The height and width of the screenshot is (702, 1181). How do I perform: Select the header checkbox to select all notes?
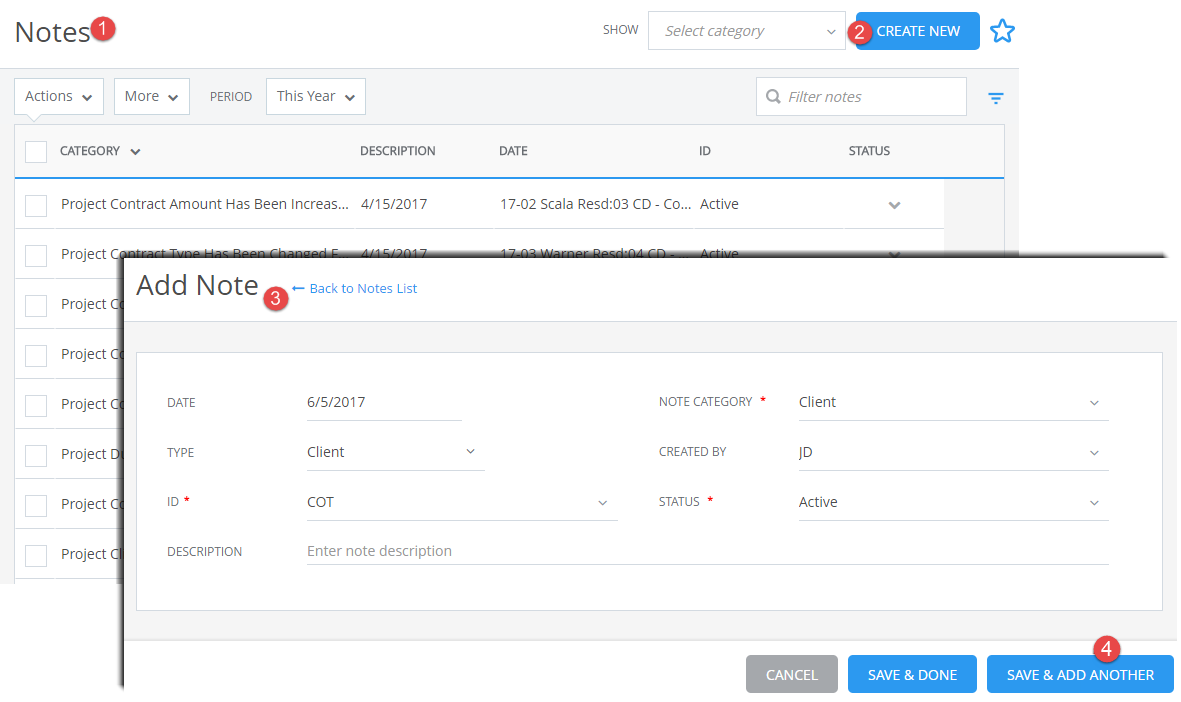(x=36, y=151)
